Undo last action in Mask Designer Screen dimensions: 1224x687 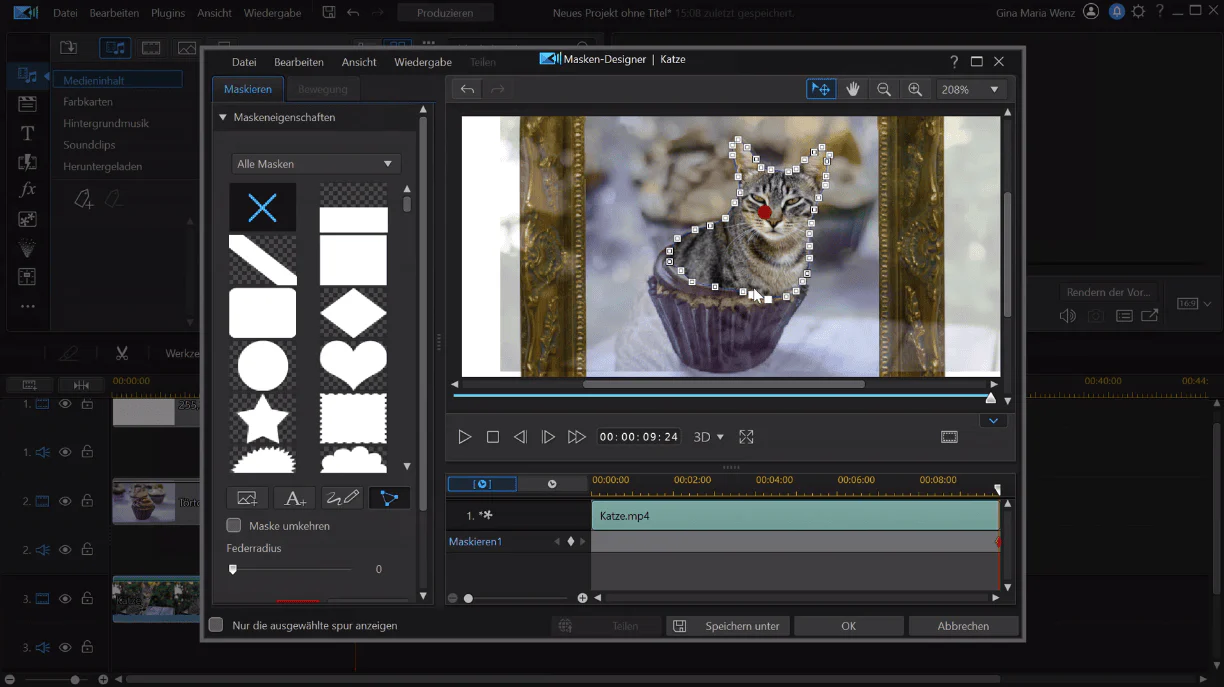pos(467,89)
